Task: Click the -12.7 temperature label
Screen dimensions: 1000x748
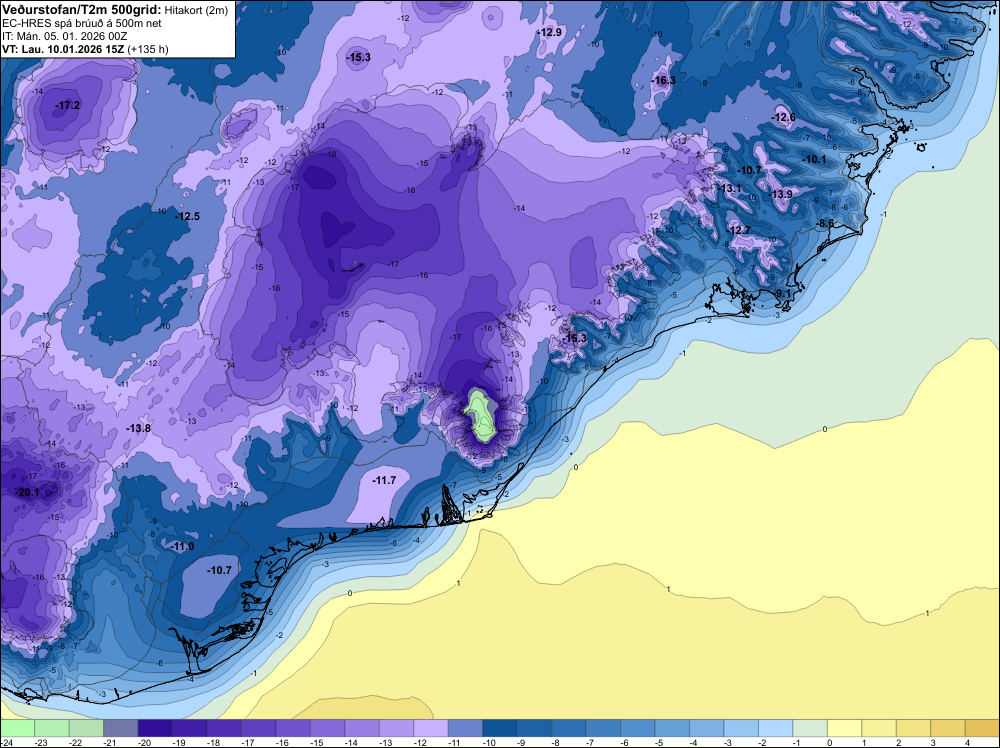Action: pyautogui.click(x=738, y=230)
